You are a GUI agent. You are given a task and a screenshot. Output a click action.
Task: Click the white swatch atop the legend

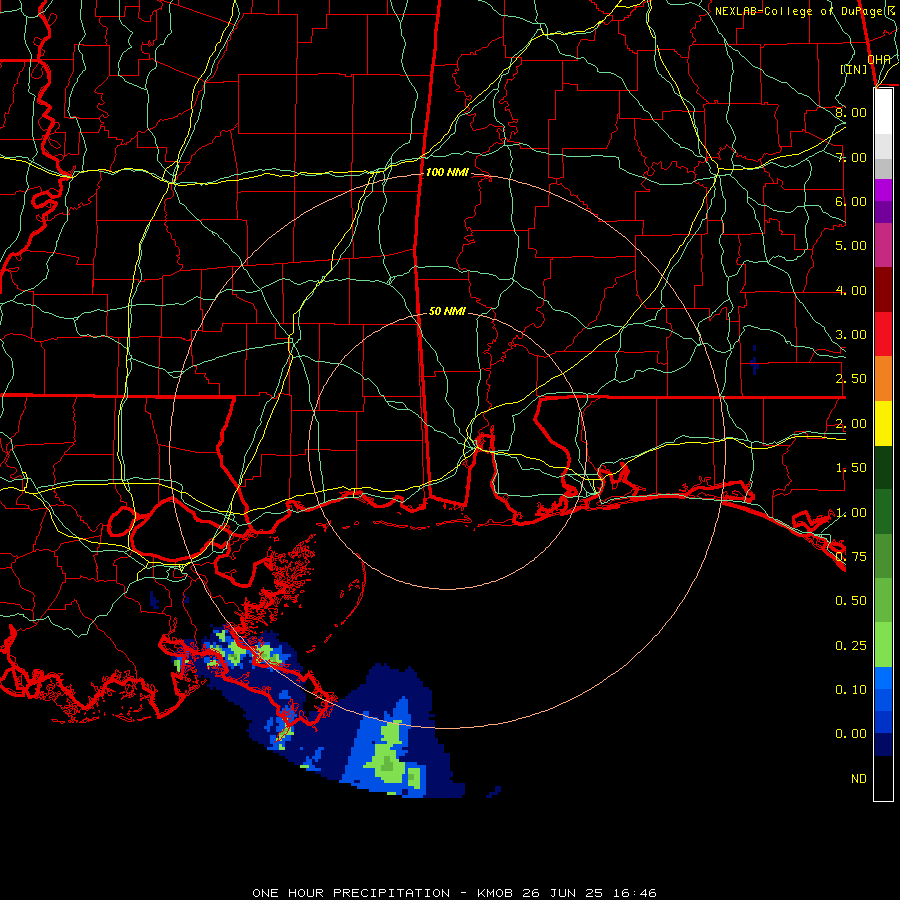pos(883,112)
